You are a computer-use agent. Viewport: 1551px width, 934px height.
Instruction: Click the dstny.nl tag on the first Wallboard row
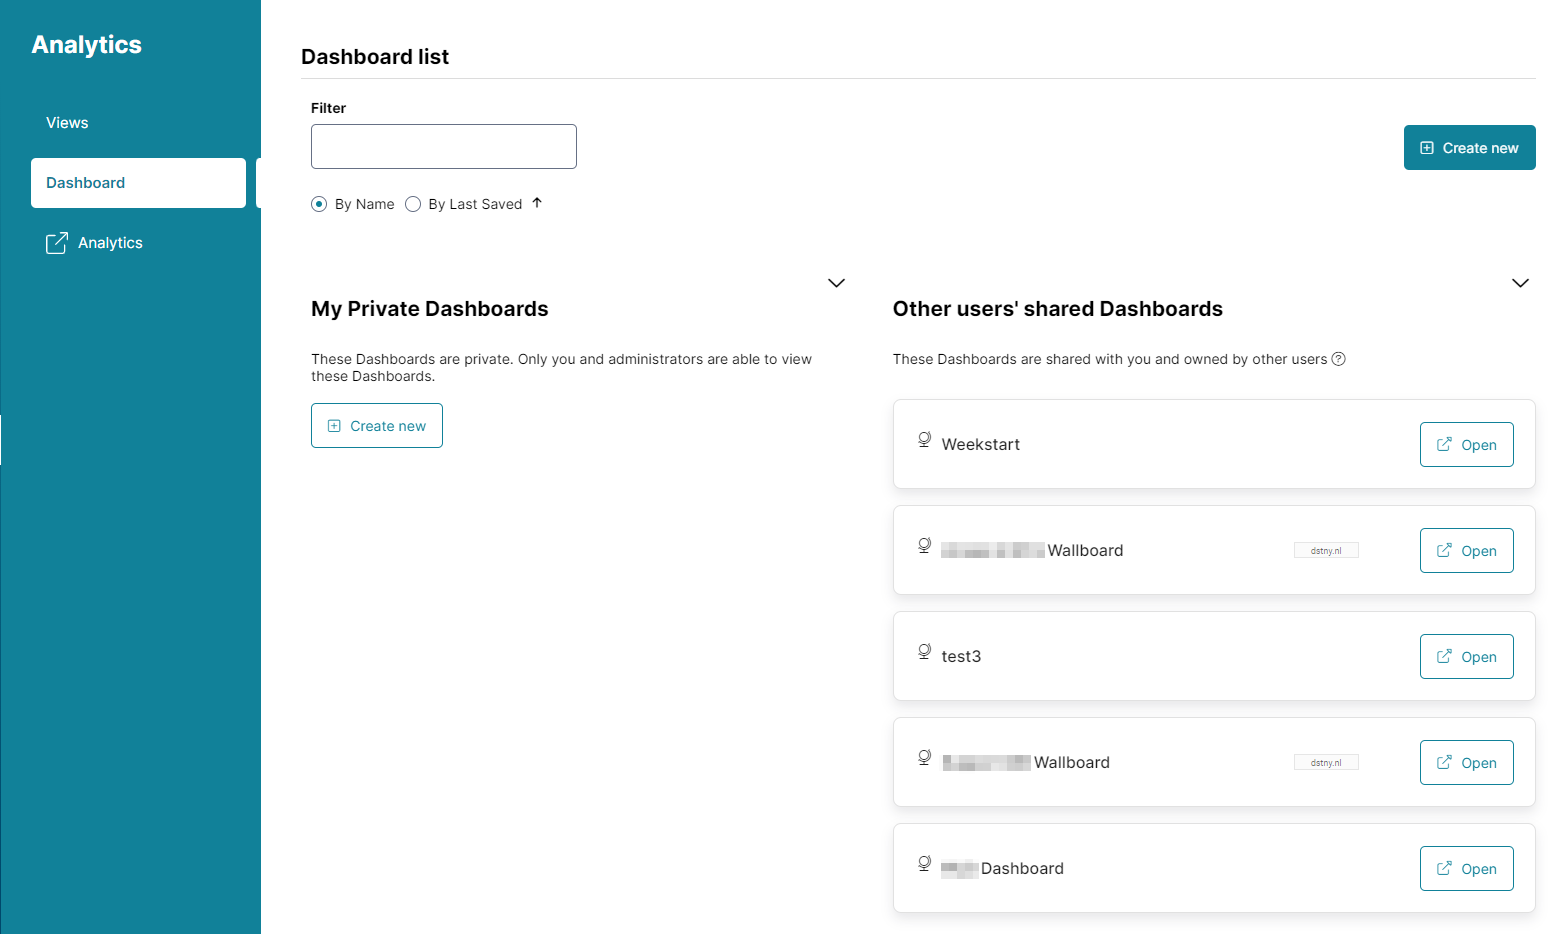(1326, 551)
